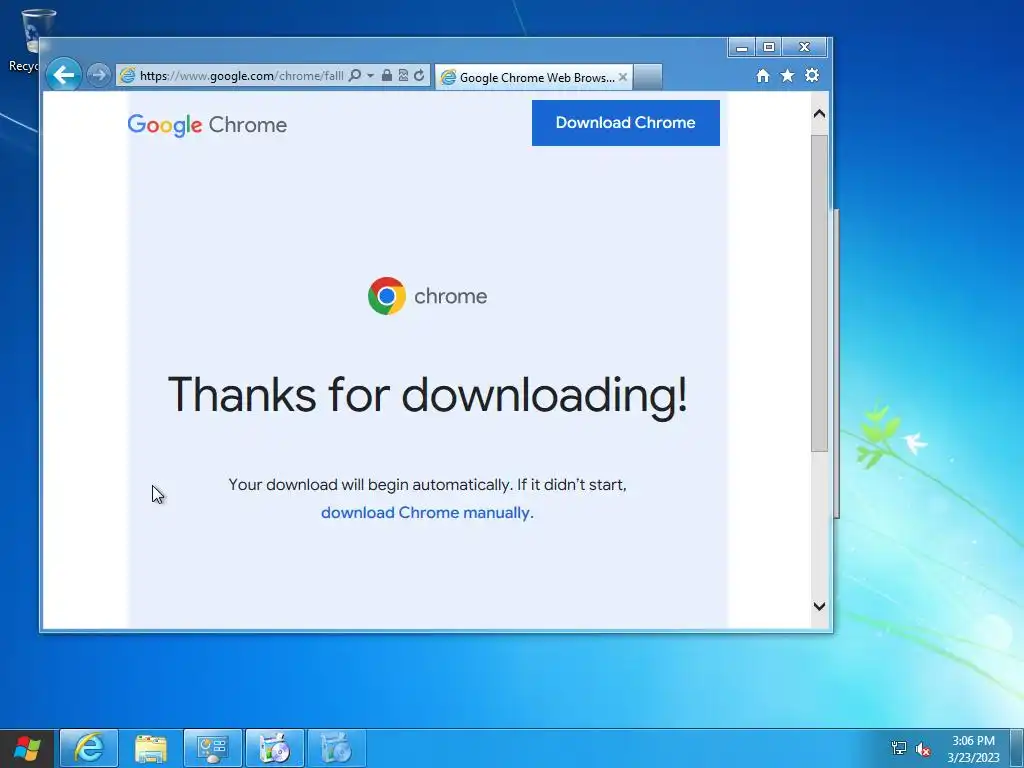Open Favorites star icon
Viewport: 1024px width, 768px height.
click(788, 76)
